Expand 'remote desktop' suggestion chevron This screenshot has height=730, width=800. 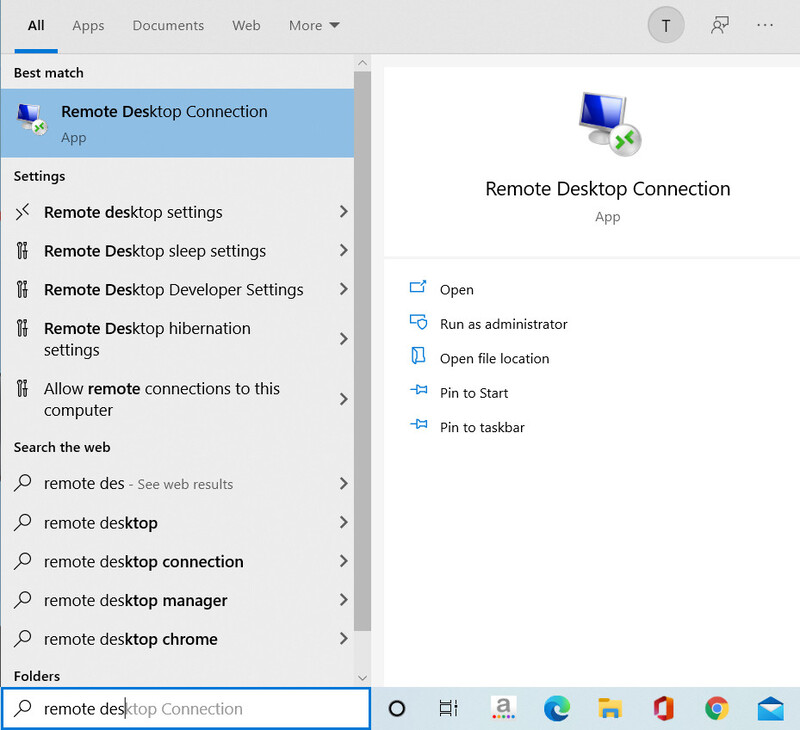pyautogui.click(x=344, y=522)
